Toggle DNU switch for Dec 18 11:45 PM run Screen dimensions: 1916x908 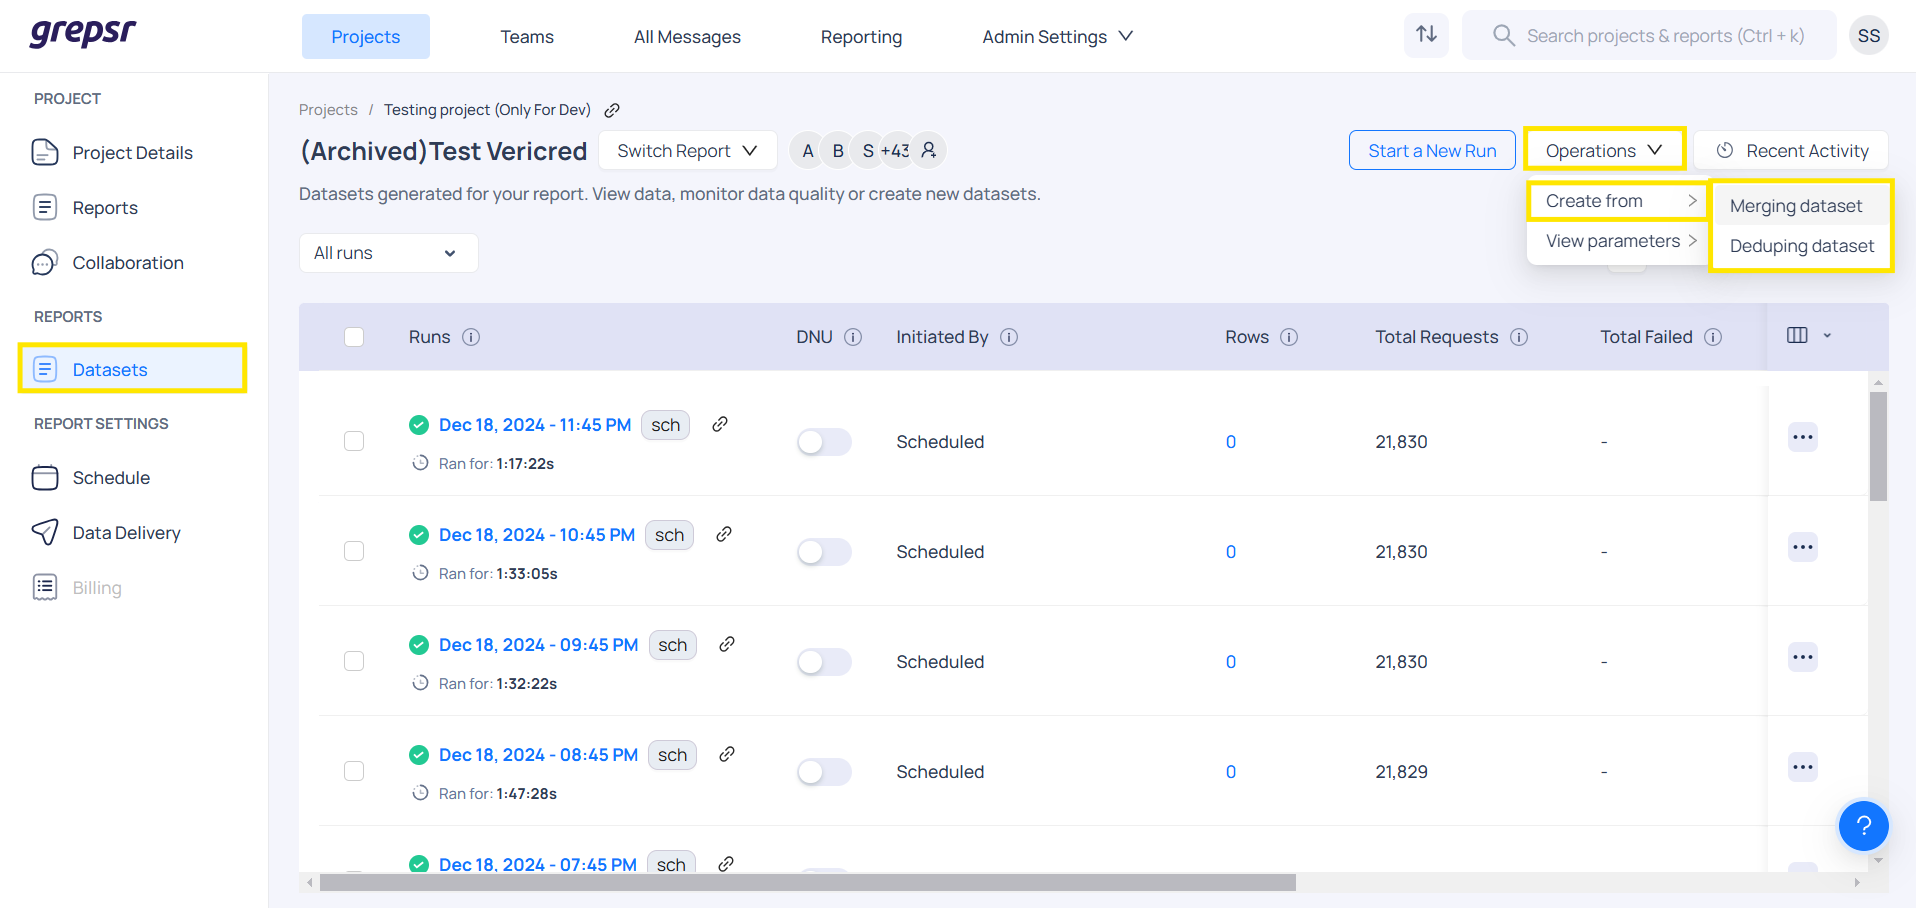click(824, 442)
